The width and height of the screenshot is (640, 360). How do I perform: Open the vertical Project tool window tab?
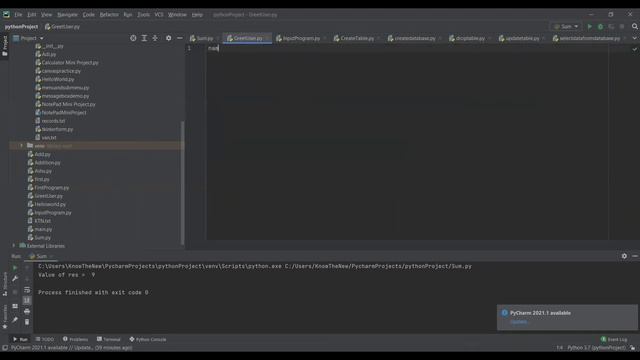[4, 46]
